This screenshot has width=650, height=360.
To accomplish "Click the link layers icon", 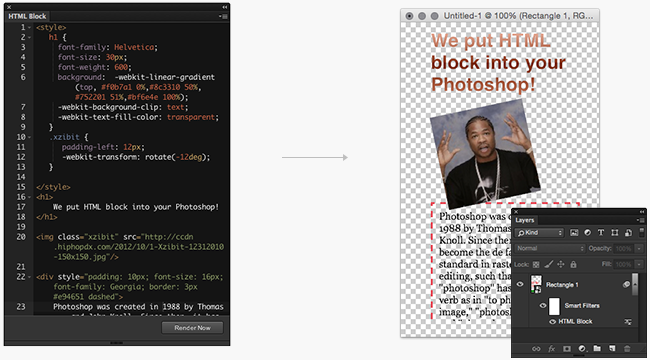I will pos(536,349).
